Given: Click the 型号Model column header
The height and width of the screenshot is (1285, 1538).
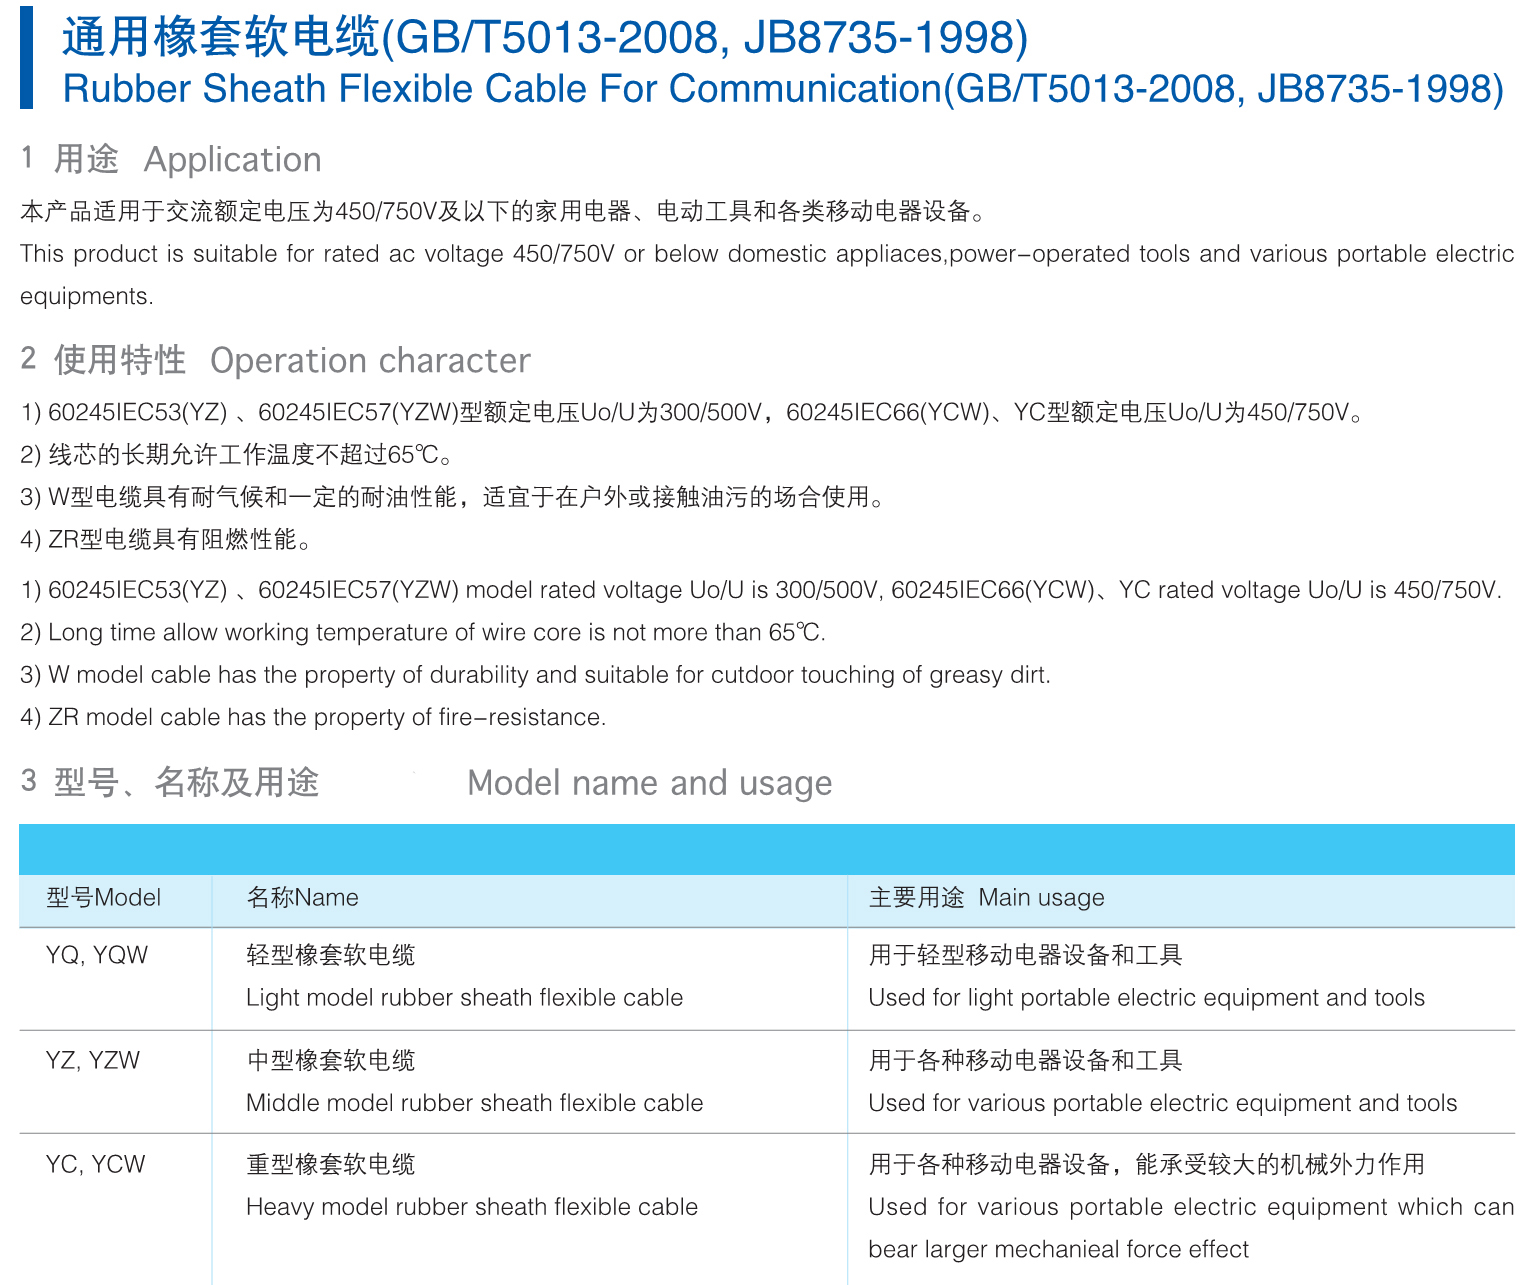Looking at the screenshot, I should click(103, 897).
